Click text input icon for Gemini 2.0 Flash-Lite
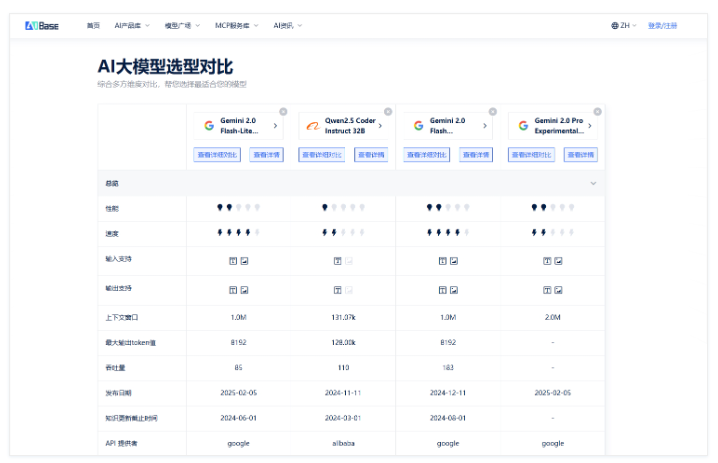The width and height of the screenshot is (718, 463). point(233,261)
